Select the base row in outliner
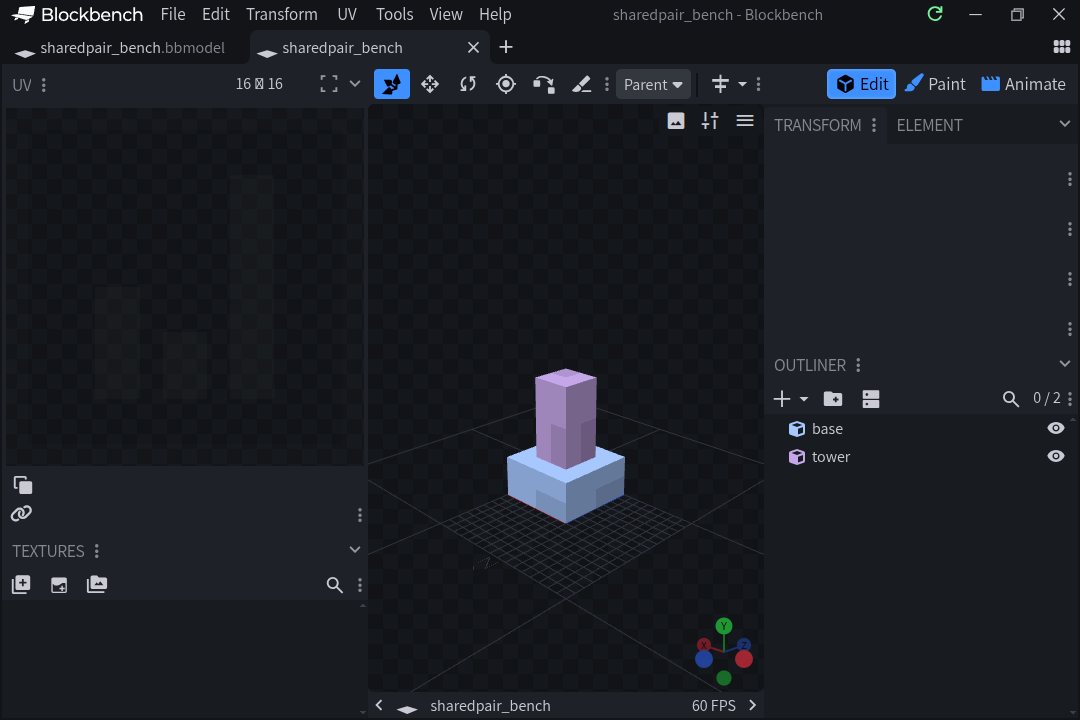Image resolution: width=1080 pixels, height=720 pixels. click(x=920, y=429)
